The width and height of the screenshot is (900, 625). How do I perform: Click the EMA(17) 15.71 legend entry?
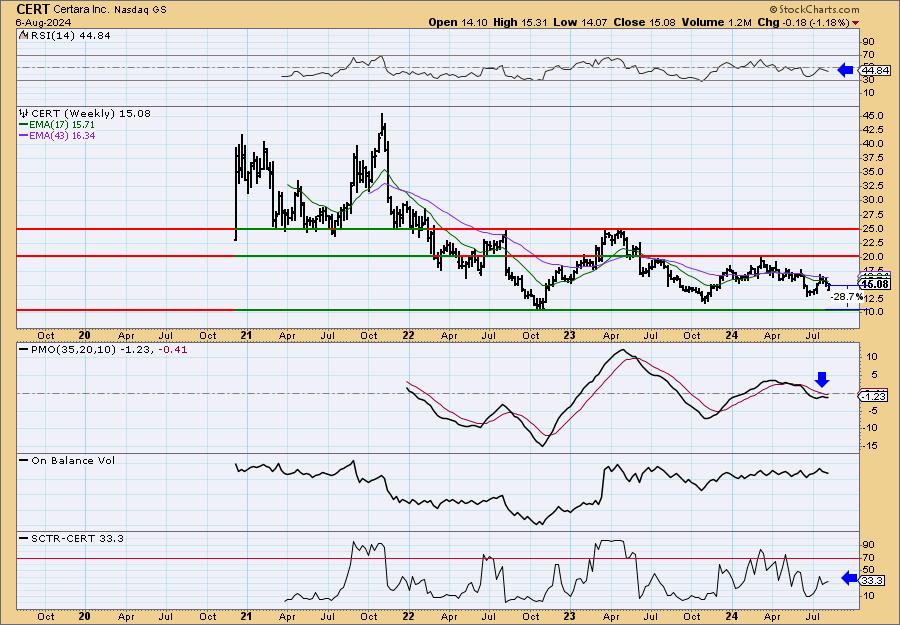click(62, 125)
